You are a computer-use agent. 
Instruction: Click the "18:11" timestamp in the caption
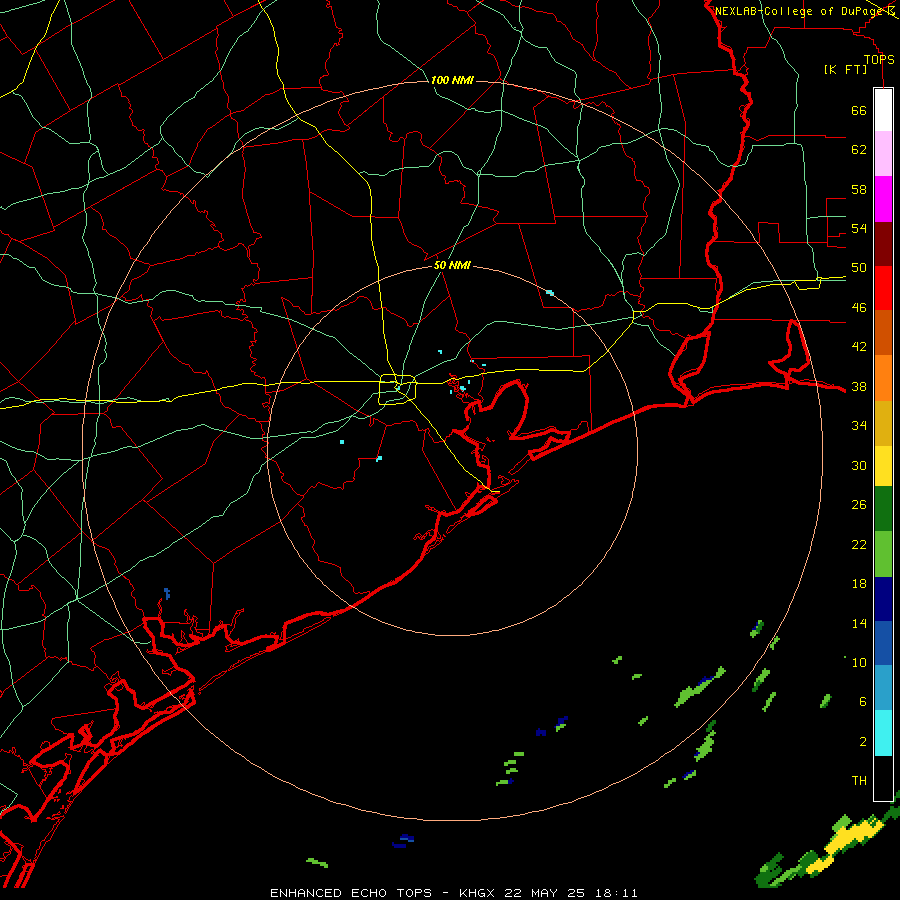616,893
